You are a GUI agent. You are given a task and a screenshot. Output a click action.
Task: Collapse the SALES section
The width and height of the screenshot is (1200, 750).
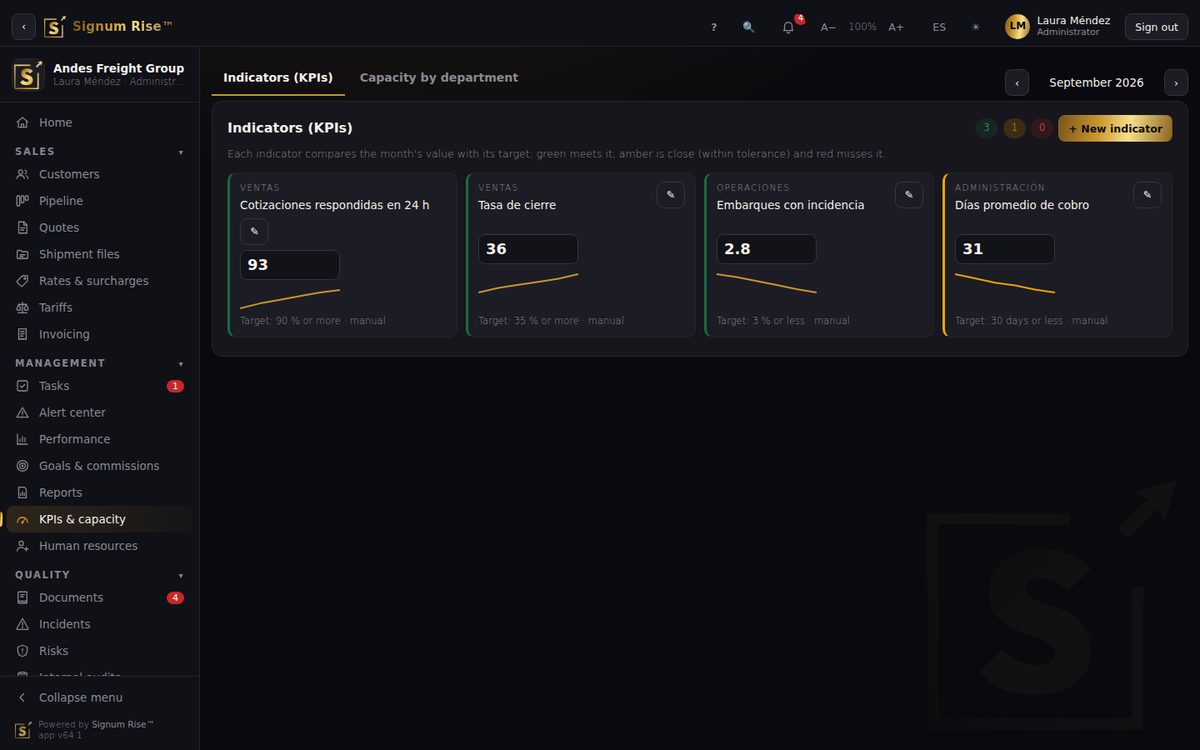(x=100, y=151)
